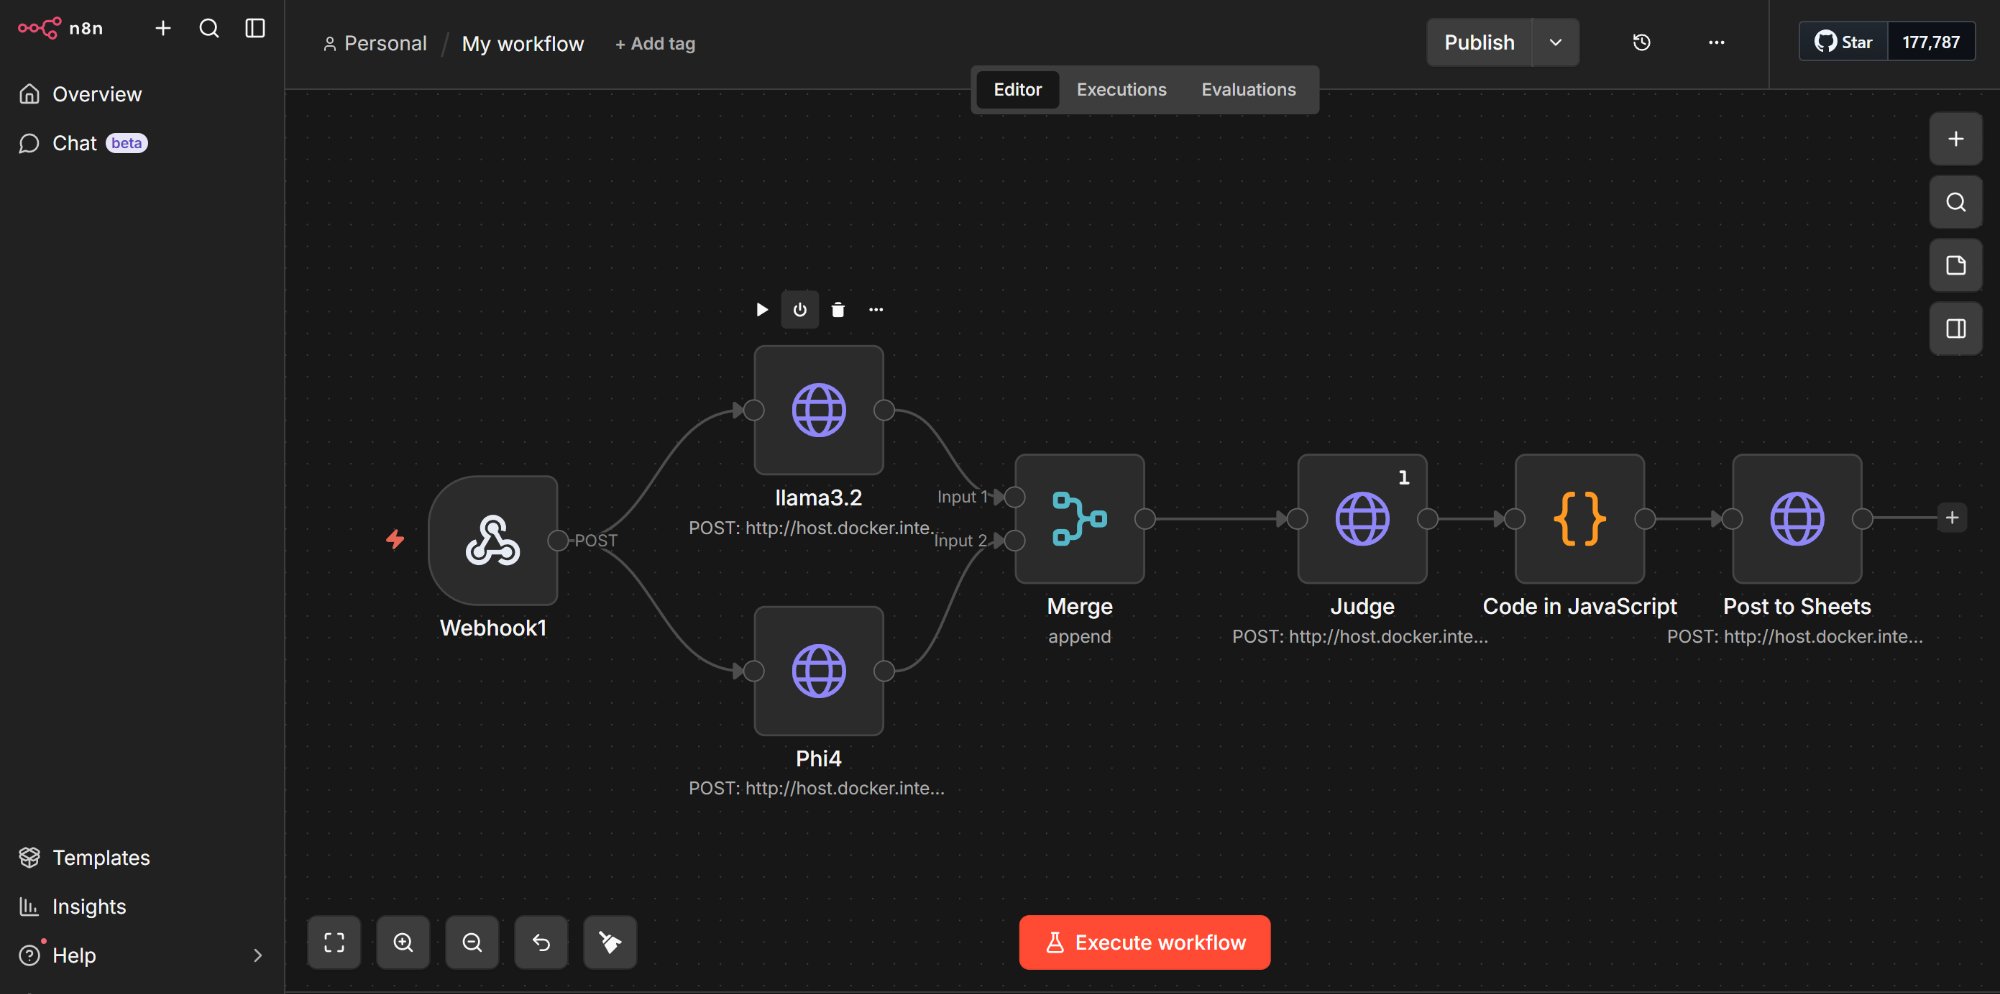Screen dimensions: 2000x994
Task: Expand the Help menu
Action: pyautogui.click(x=142, y=956)
